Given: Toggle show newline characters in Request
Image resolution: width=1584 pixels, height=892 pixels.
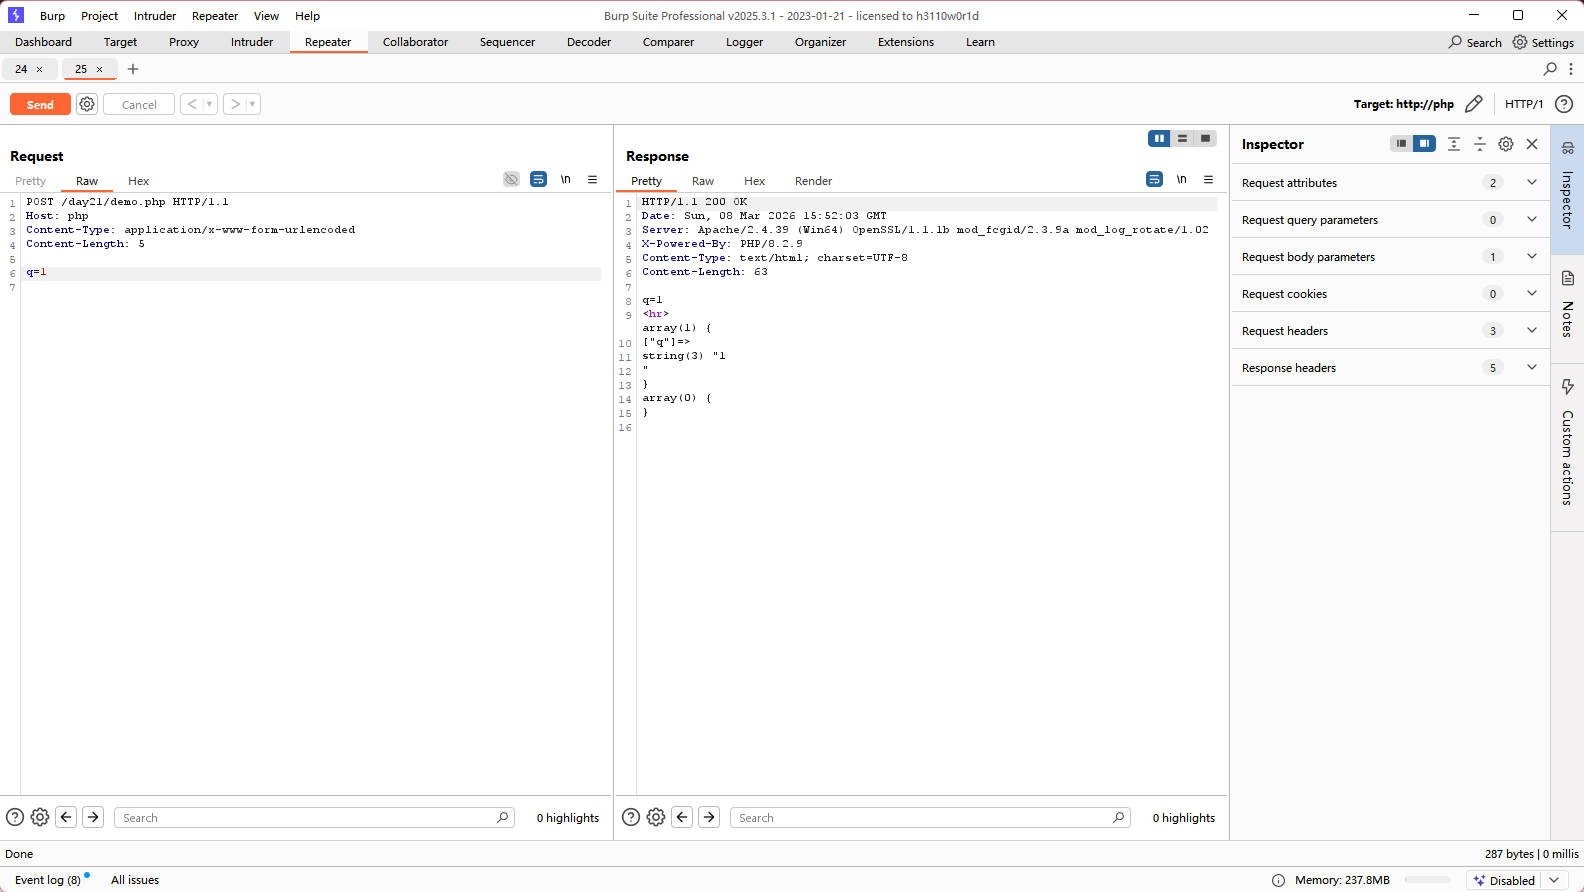Looking at the screenshot, I should (x=565, y=179).
